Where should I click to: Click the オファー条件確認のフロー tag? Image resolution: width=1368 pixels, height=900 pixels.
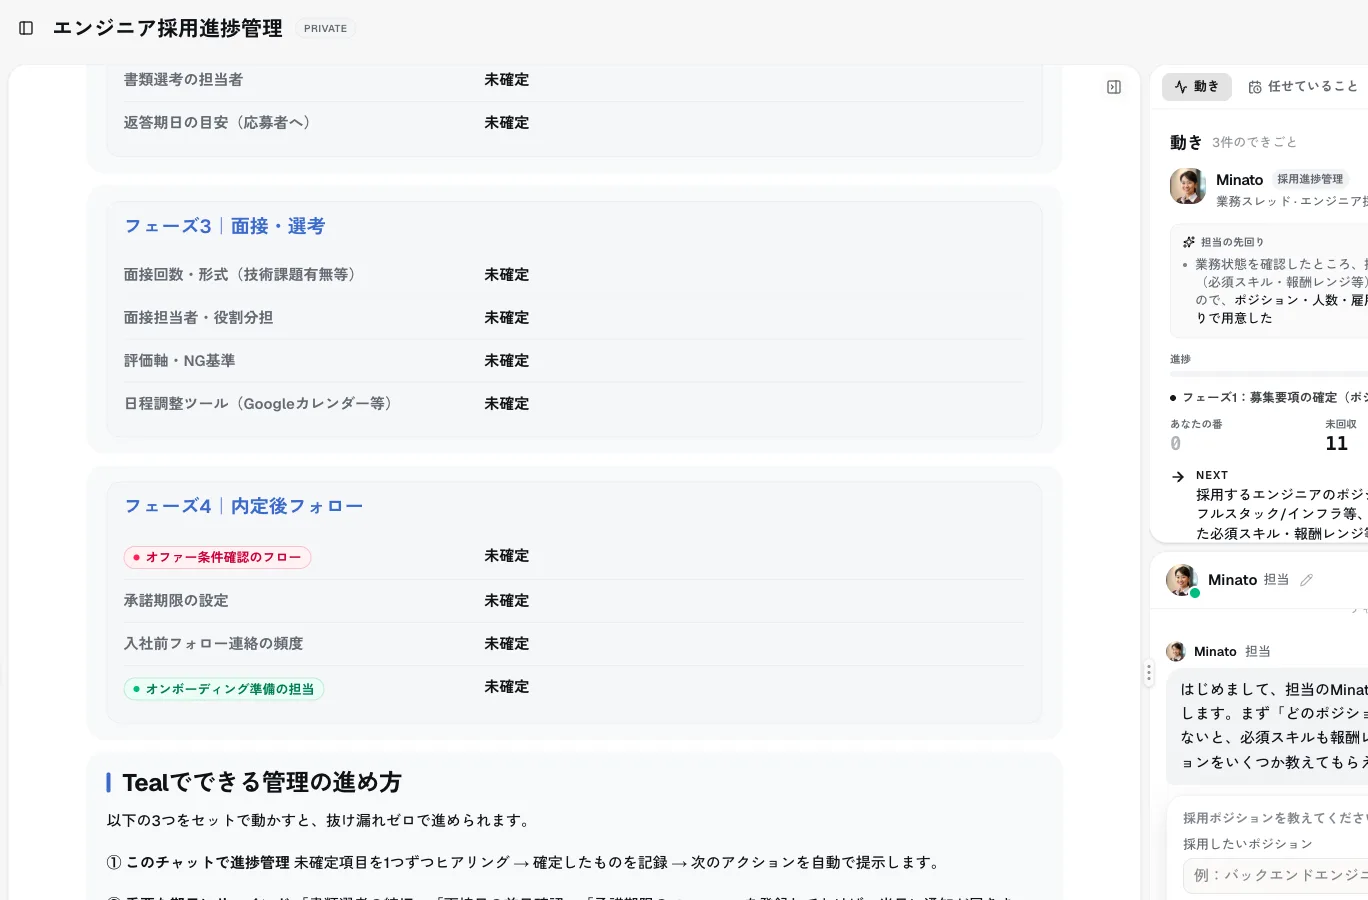217,557
